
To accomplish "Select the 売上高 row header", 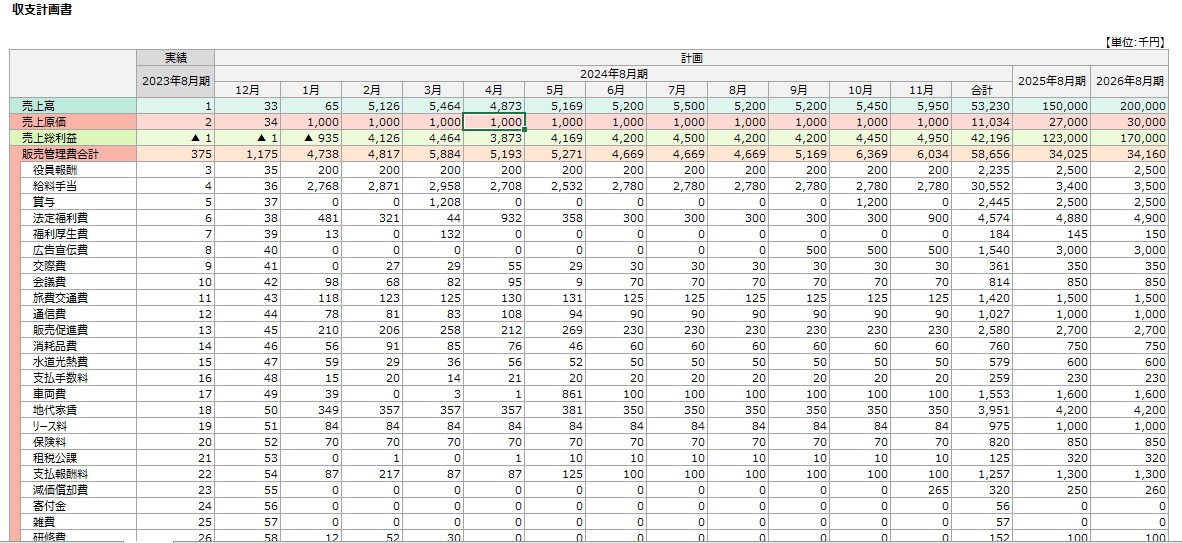I will pos(73,106).
